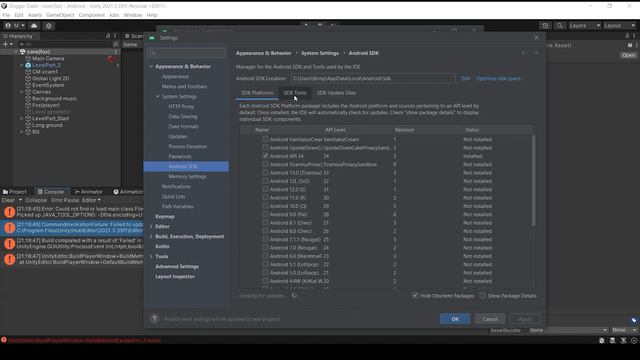
Task: Click the Edit link for SDK location
Action: tap(466, 78)
